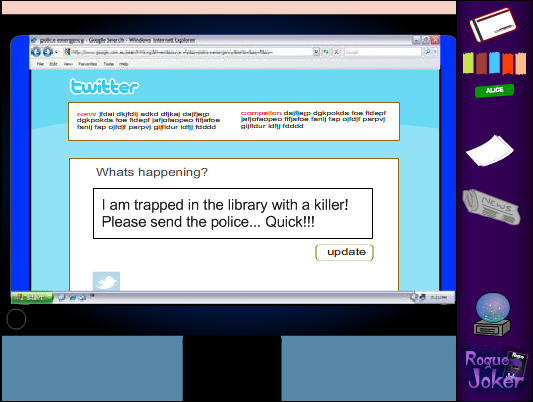Click the red Stop loading icon
Screen dimensions: 533x402
tap(336, 52)
